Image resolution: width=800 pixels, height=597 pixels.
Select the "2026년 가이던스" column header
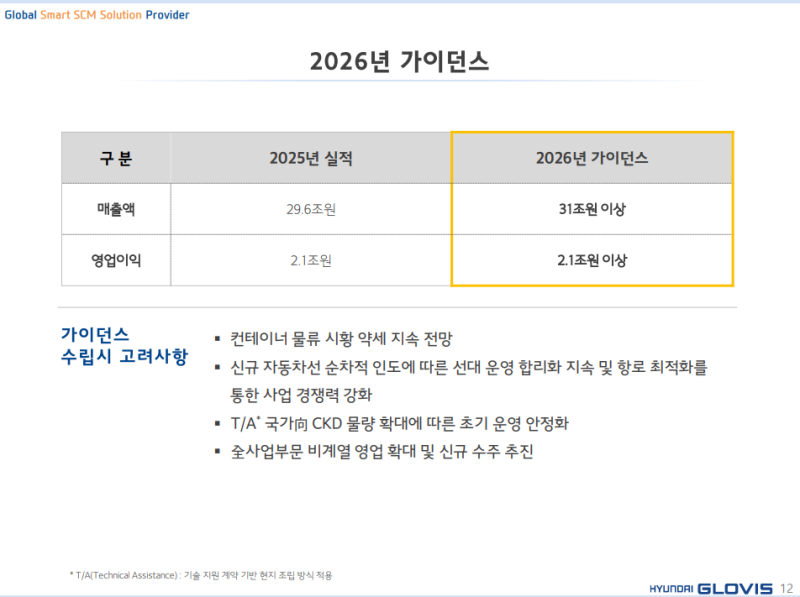592,158
